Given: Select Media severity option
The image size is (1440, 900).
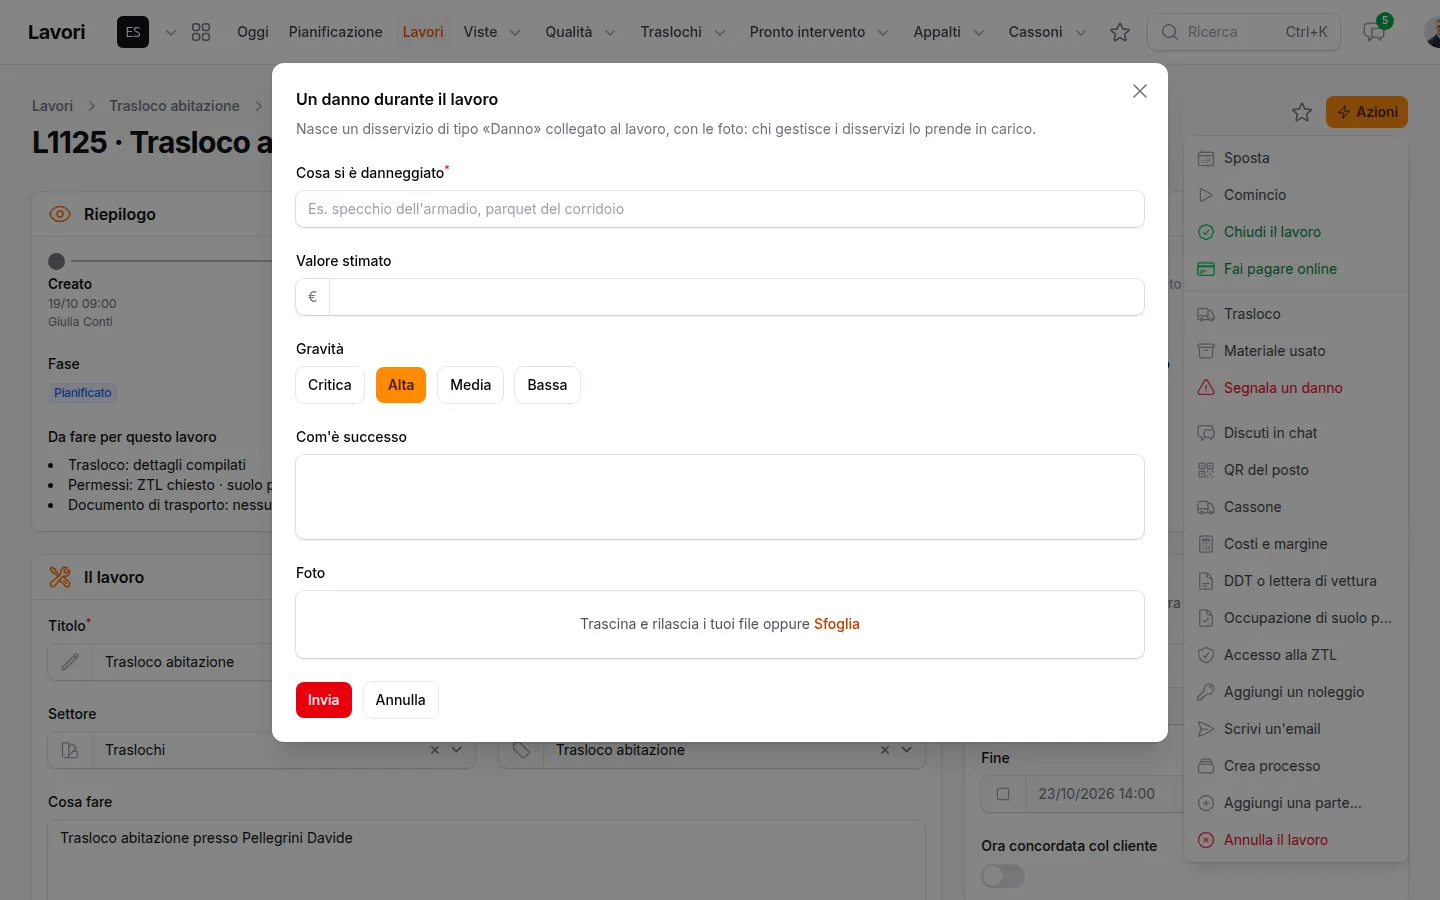Looking at the screenshot, I should tap(470, 385).
